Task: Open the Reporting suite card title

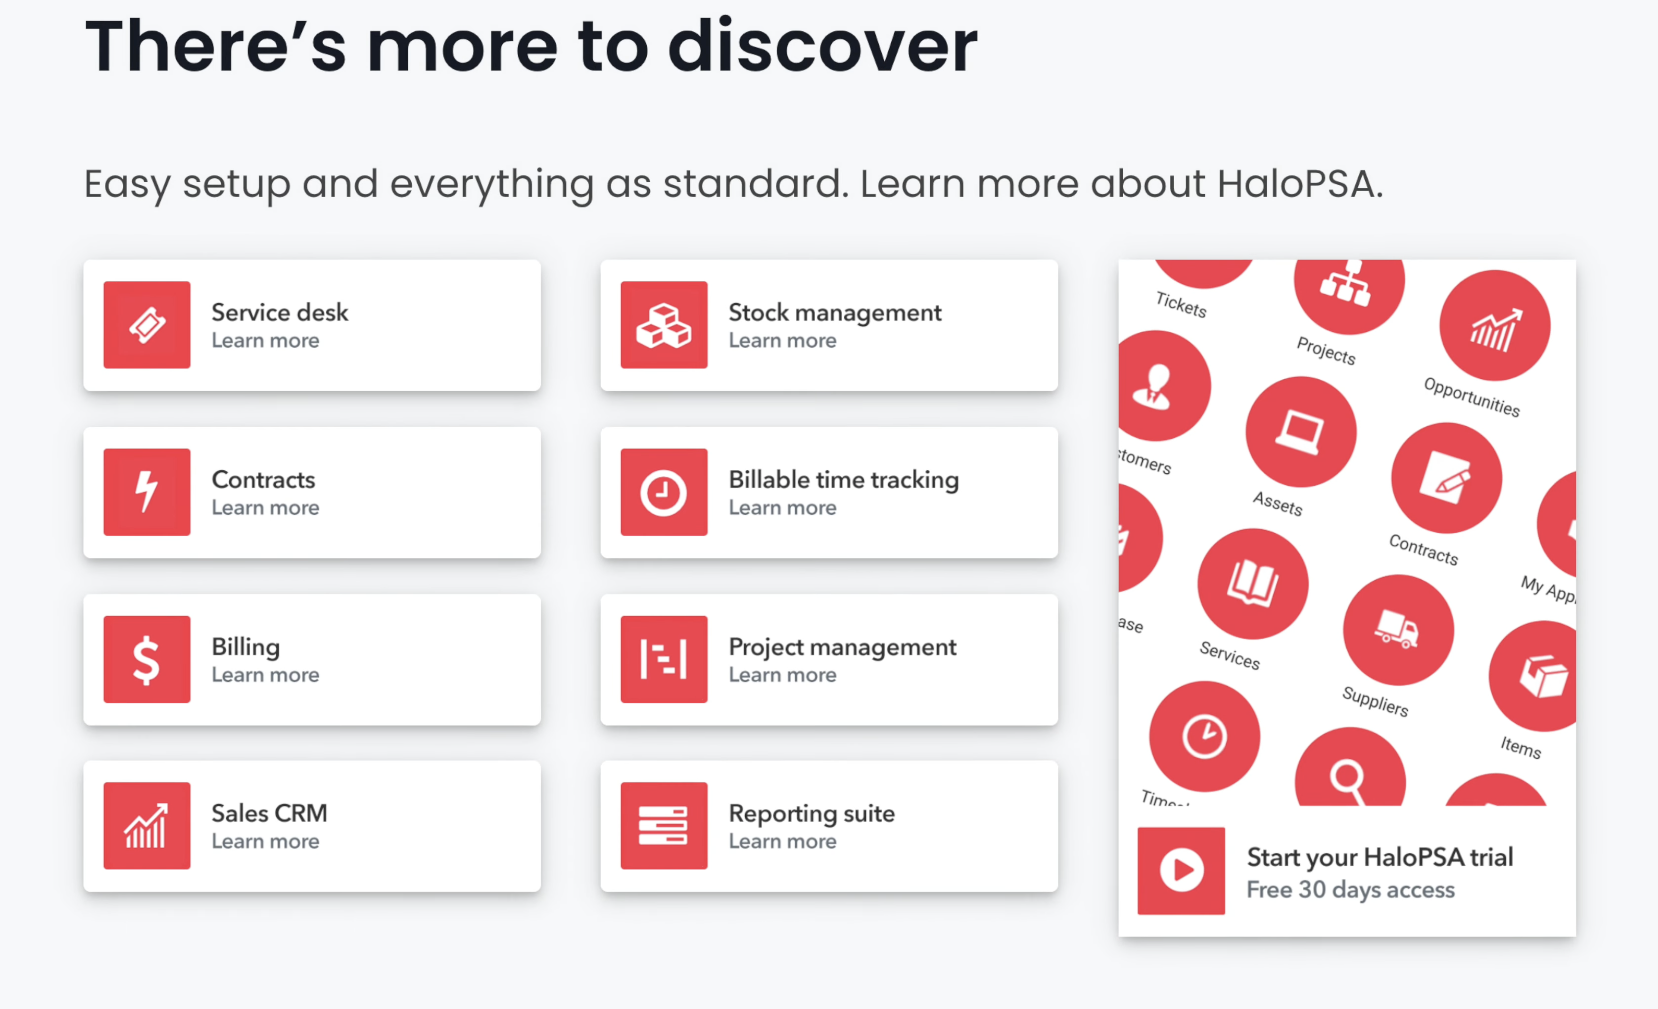Action: 812,813
